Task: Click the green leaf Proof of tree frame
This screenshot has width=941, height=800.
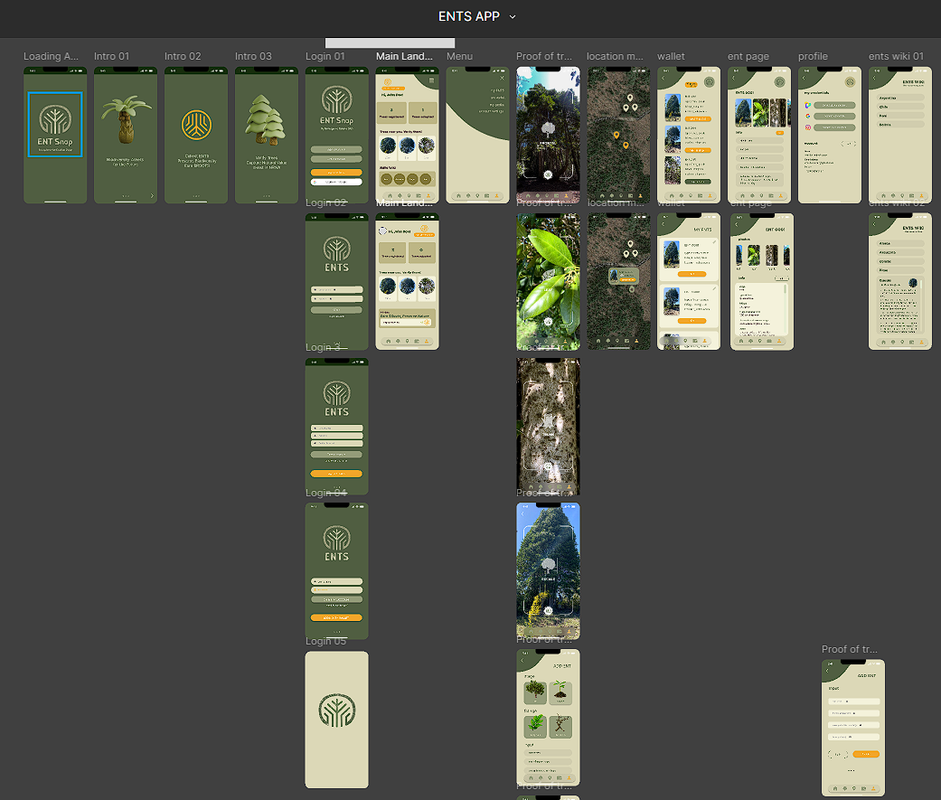Action: point(548,281)
